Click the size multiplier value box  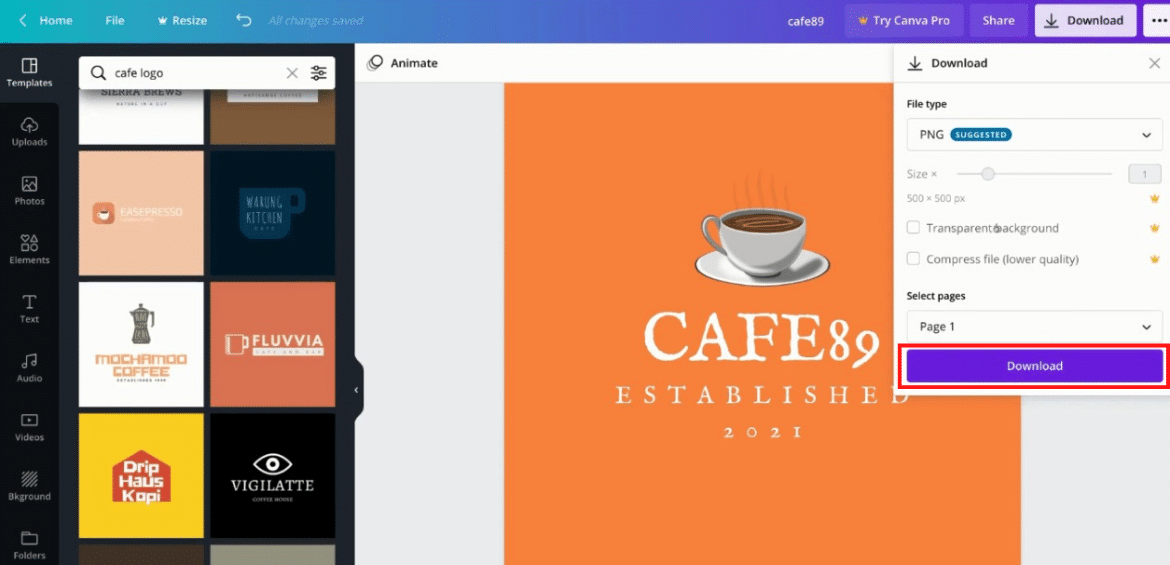pyautogui.click(x=1145, y=174)
